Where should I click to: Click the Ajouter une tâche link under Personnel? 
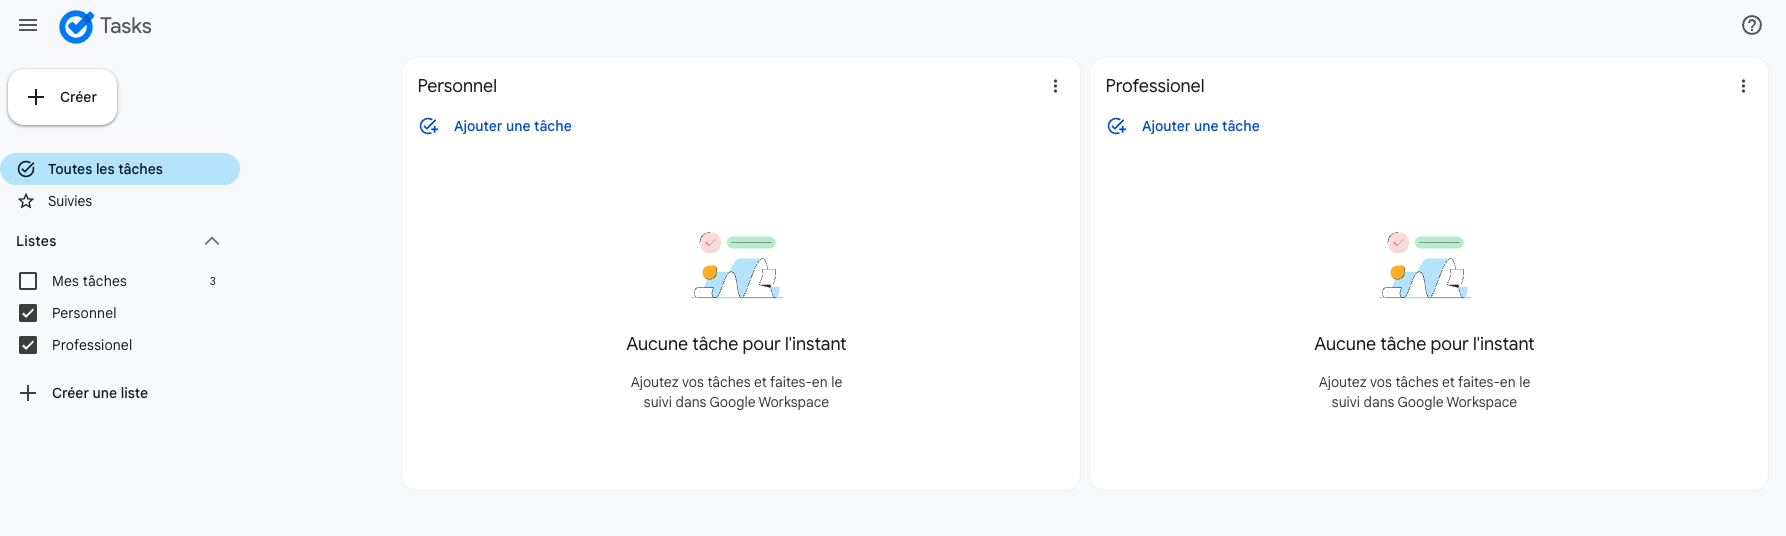click(x=513, y=126)
